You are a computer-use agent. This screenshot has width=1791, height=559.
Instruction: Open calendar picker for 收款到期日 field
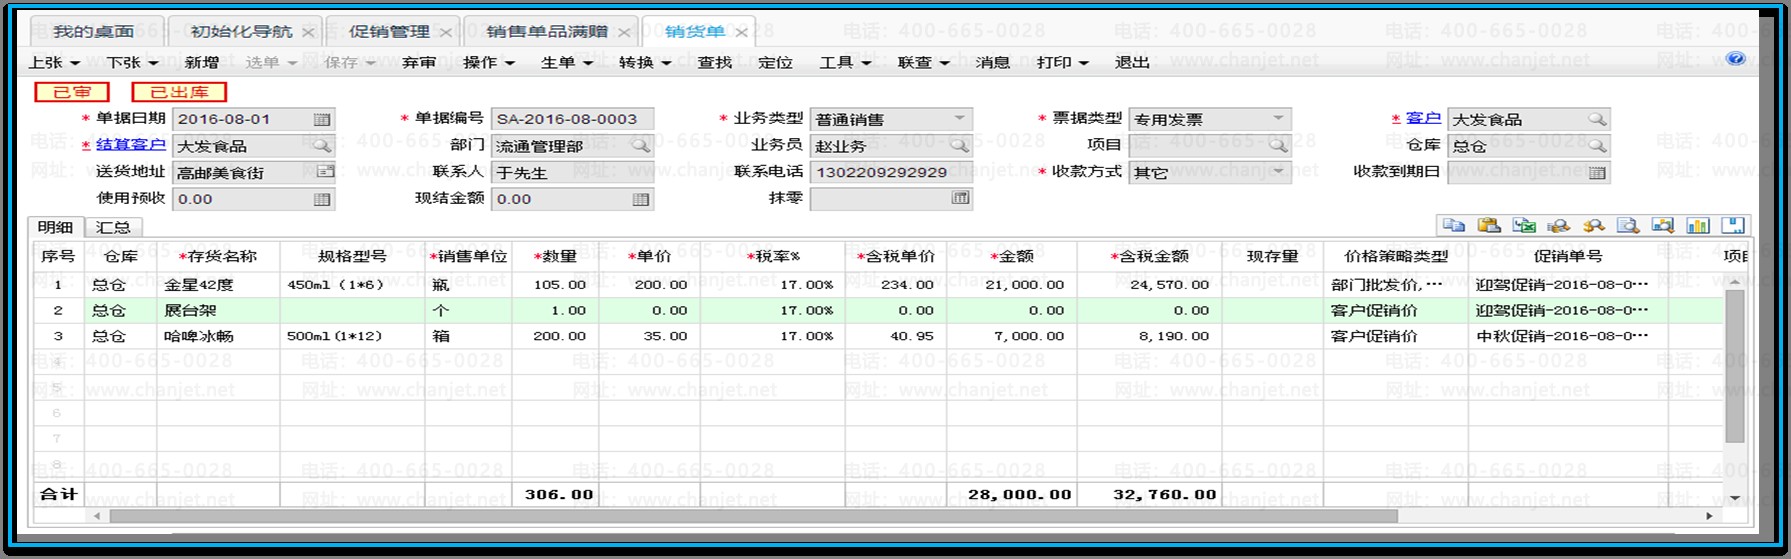point(1597,172)
